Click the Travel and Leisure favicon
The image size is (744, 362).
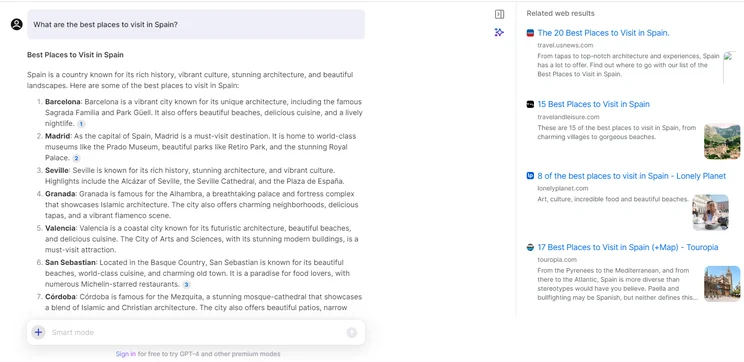pyautogui.click(x=530, y=104)
